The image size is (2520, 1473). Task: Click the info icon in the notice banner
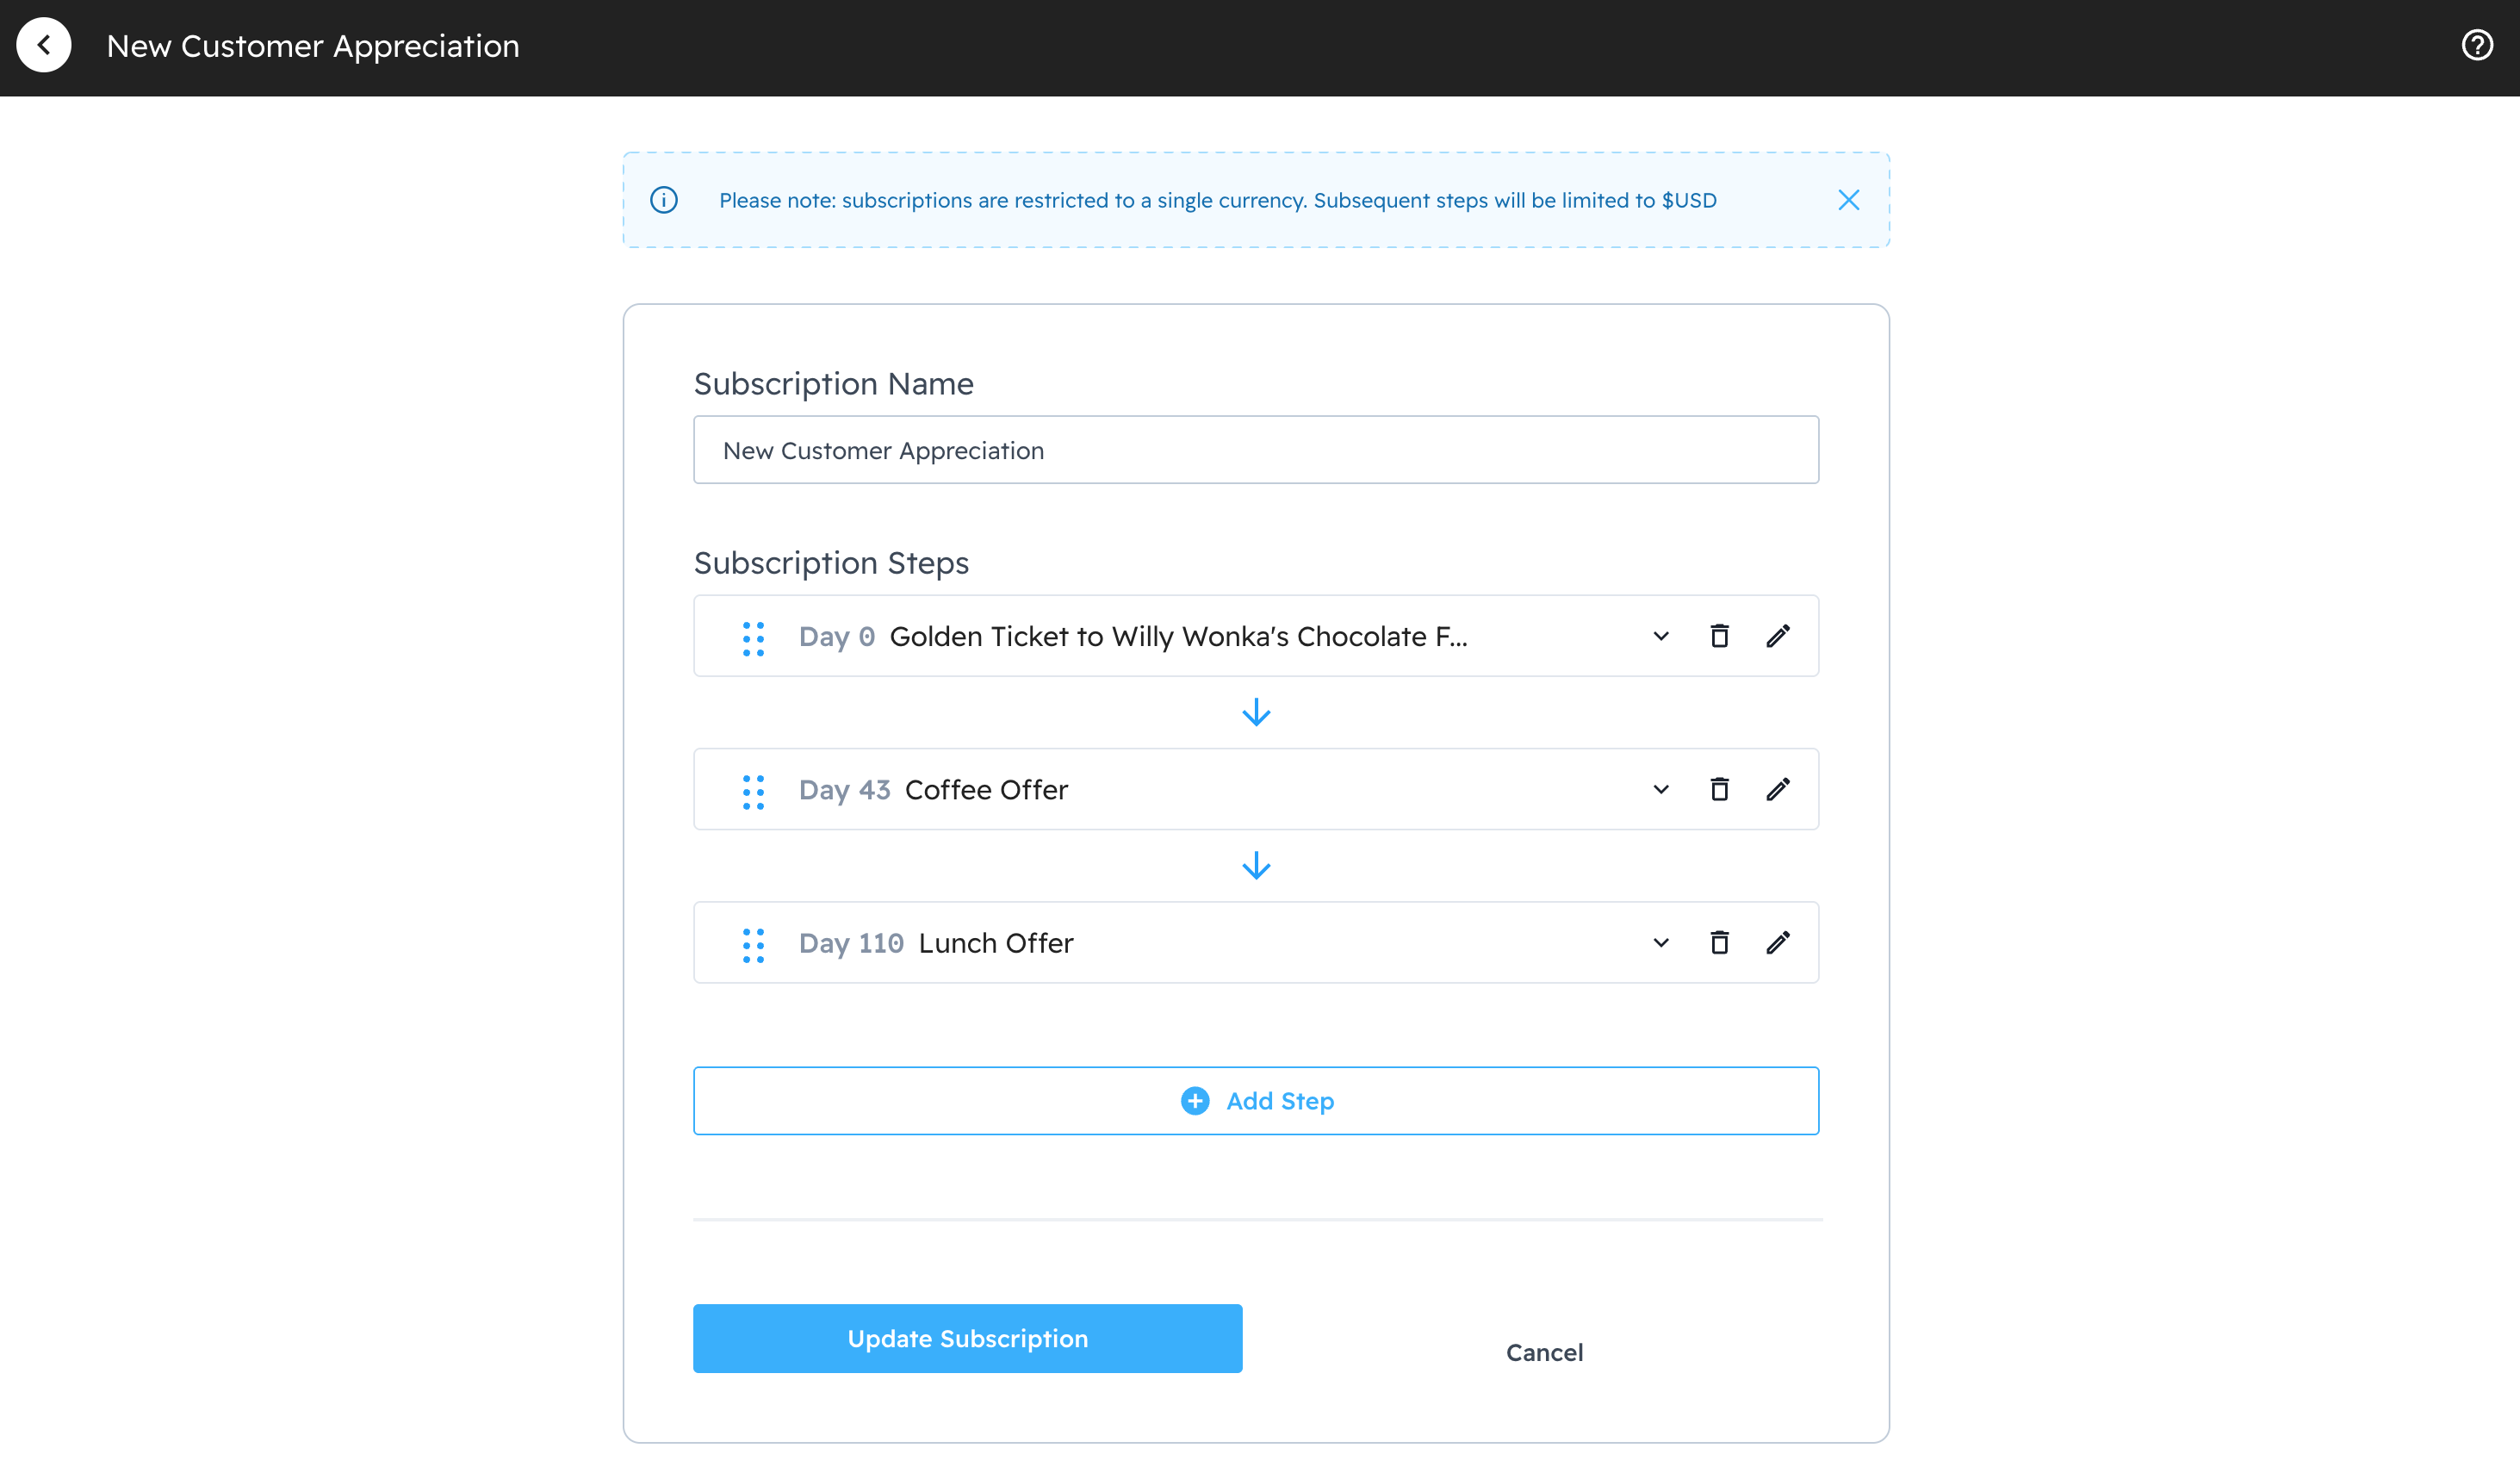click(664, 200)
